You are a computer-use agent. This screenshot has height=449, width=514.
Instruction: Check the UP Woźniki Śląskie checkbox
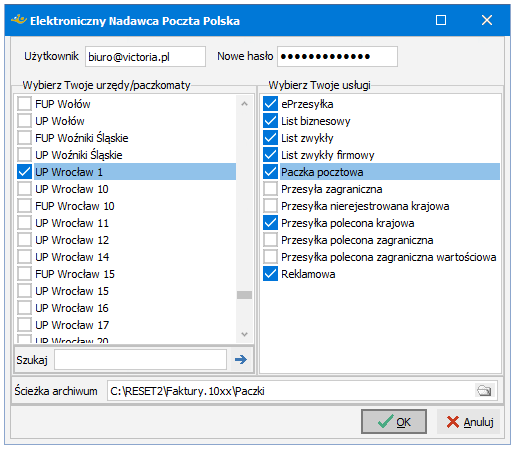pyautogui.click(x=24, y=155)
